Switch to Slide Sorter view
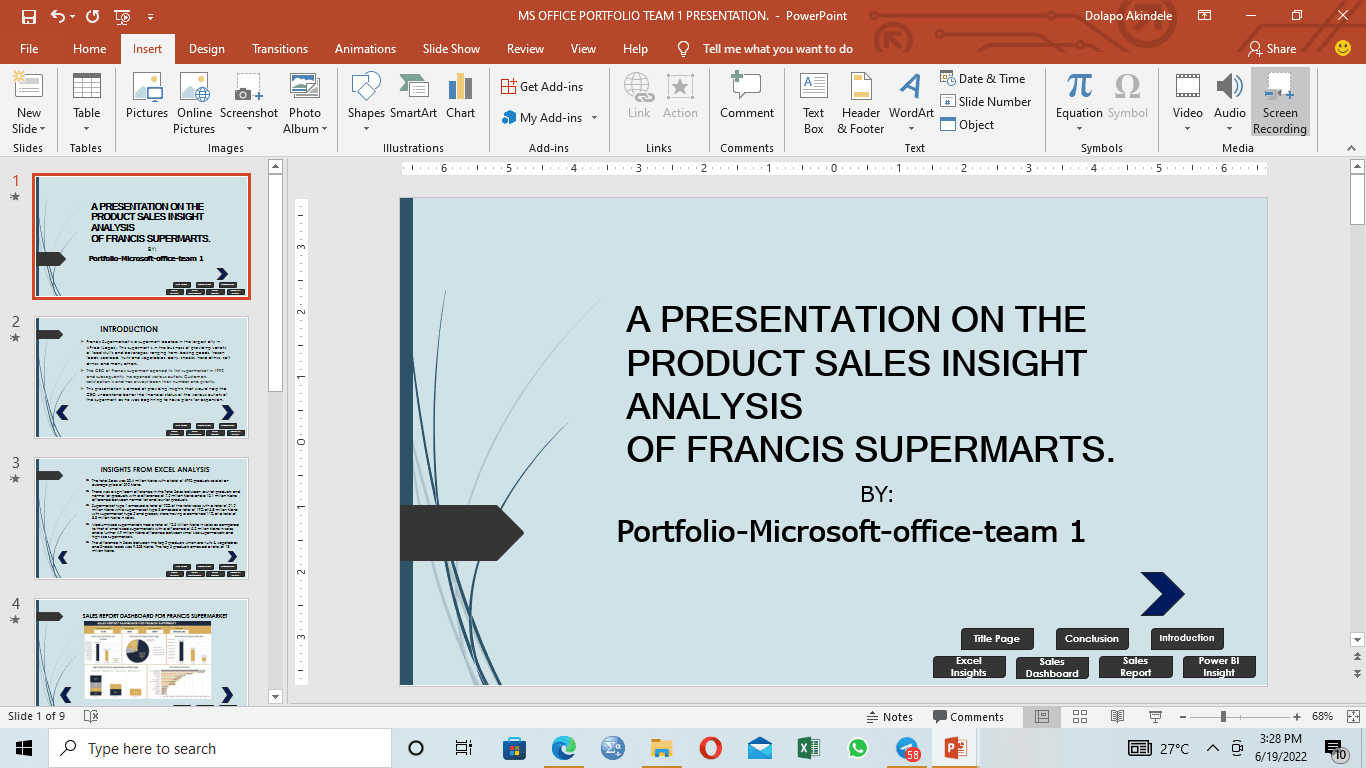This screenshot has width=1366, height=768. pos(1079,717)
